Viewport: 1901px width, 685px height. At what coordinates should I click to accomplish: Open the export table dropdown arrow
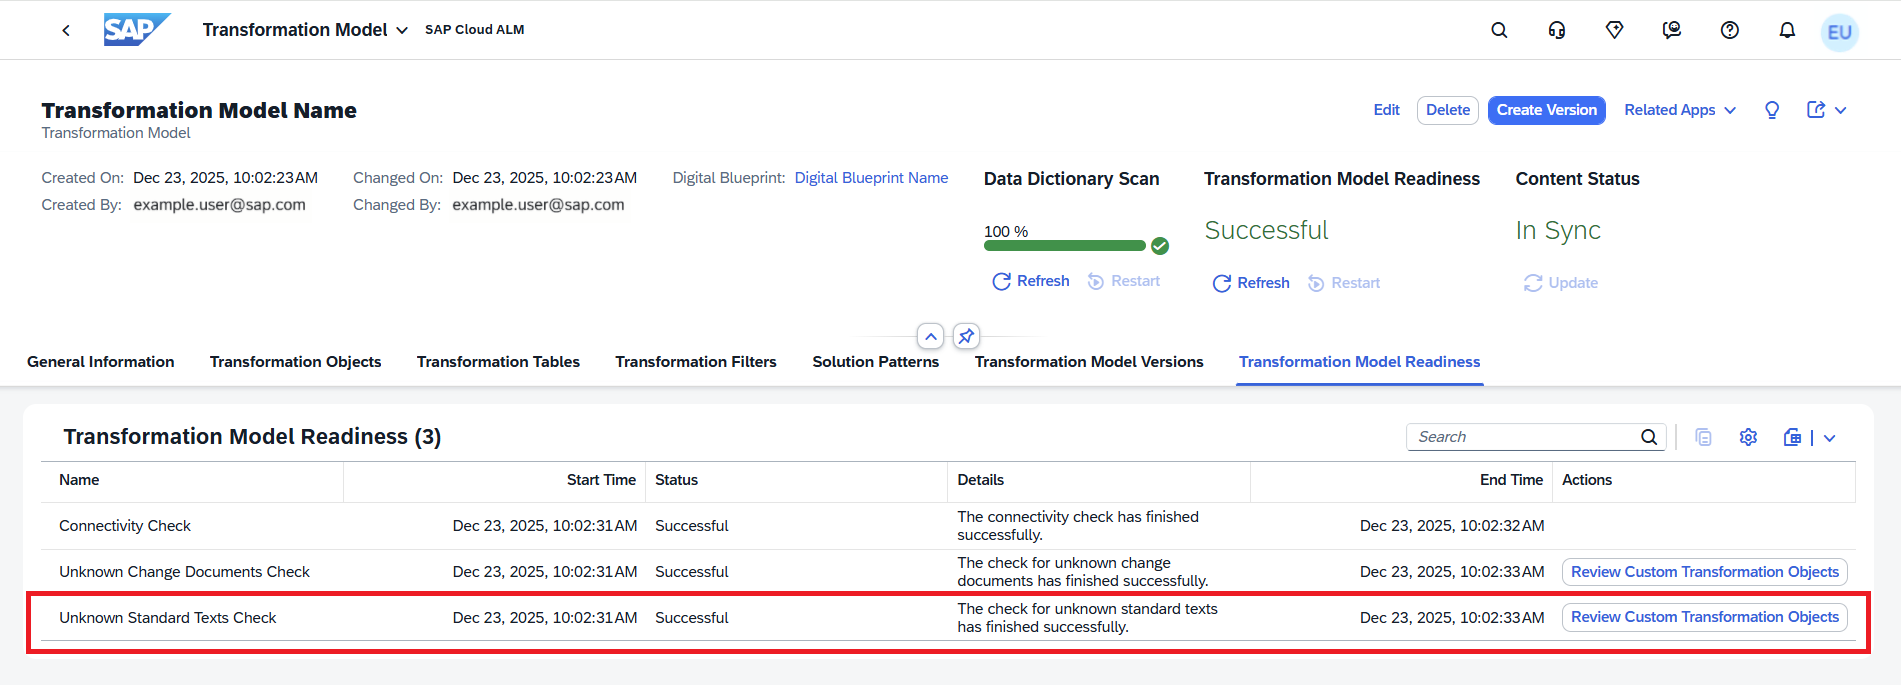tap(1829, 438)
